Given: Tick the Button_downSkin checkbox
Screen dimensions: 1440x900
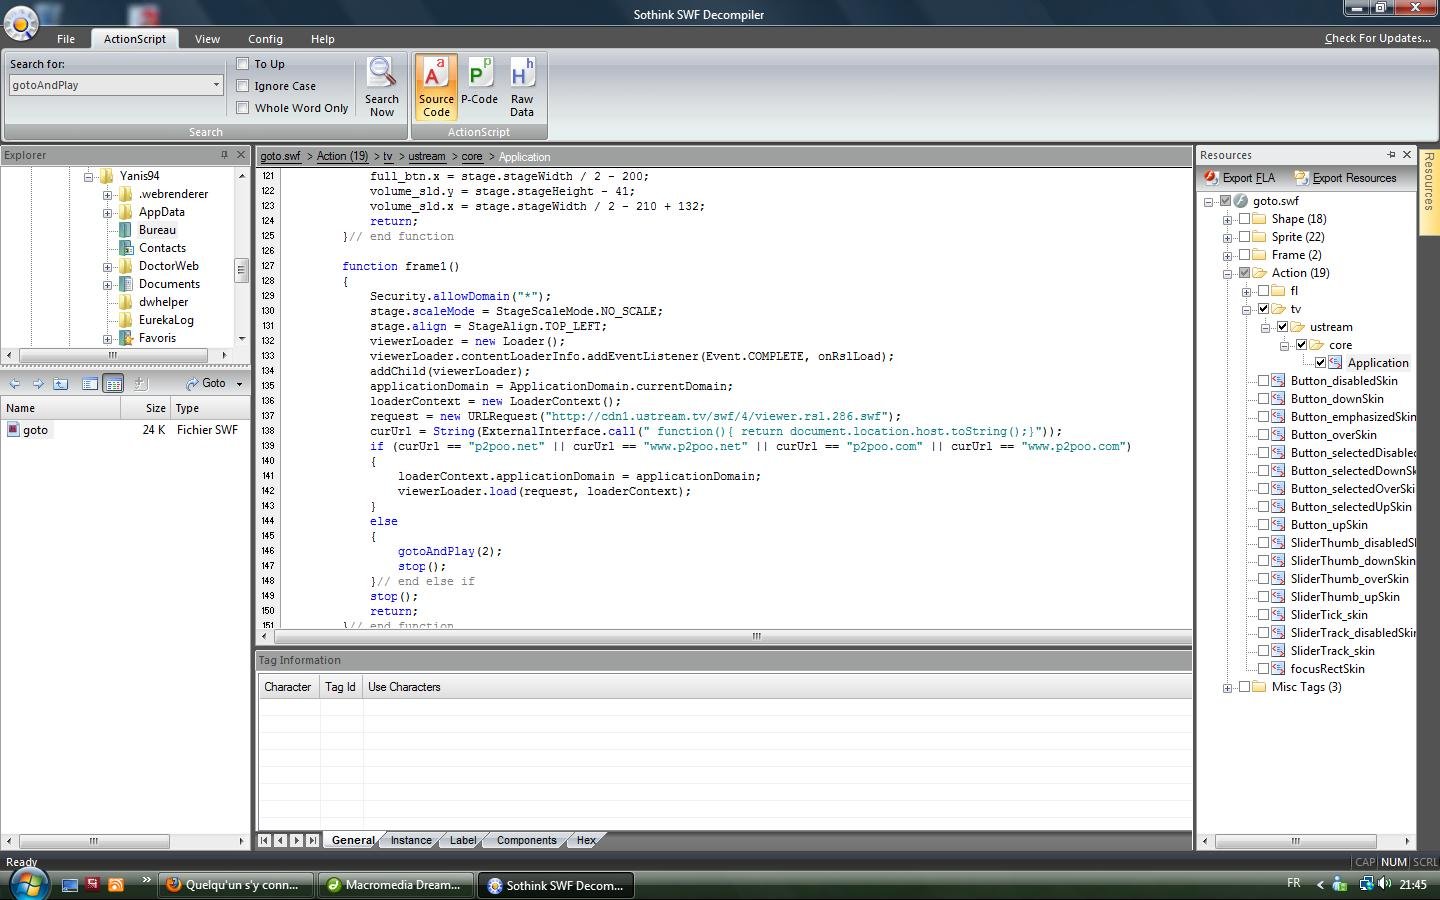Looking at the screenshot, I should point(1263,399).
